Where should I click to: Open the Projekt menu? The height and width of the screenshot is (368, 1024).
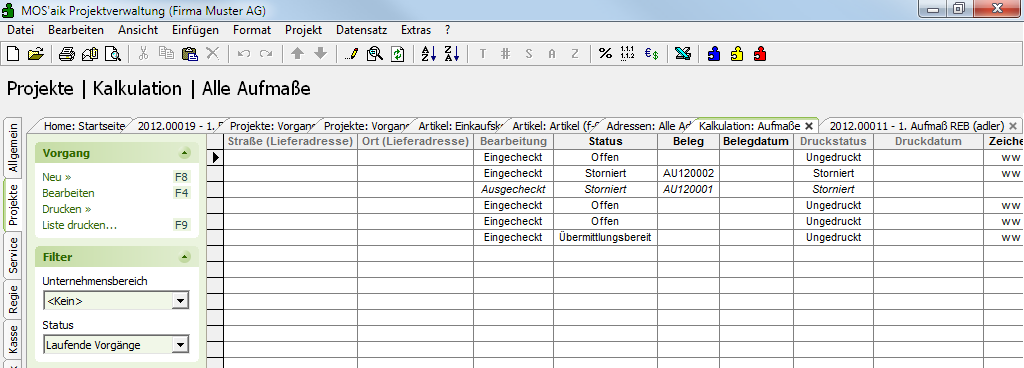click(303, 30)
